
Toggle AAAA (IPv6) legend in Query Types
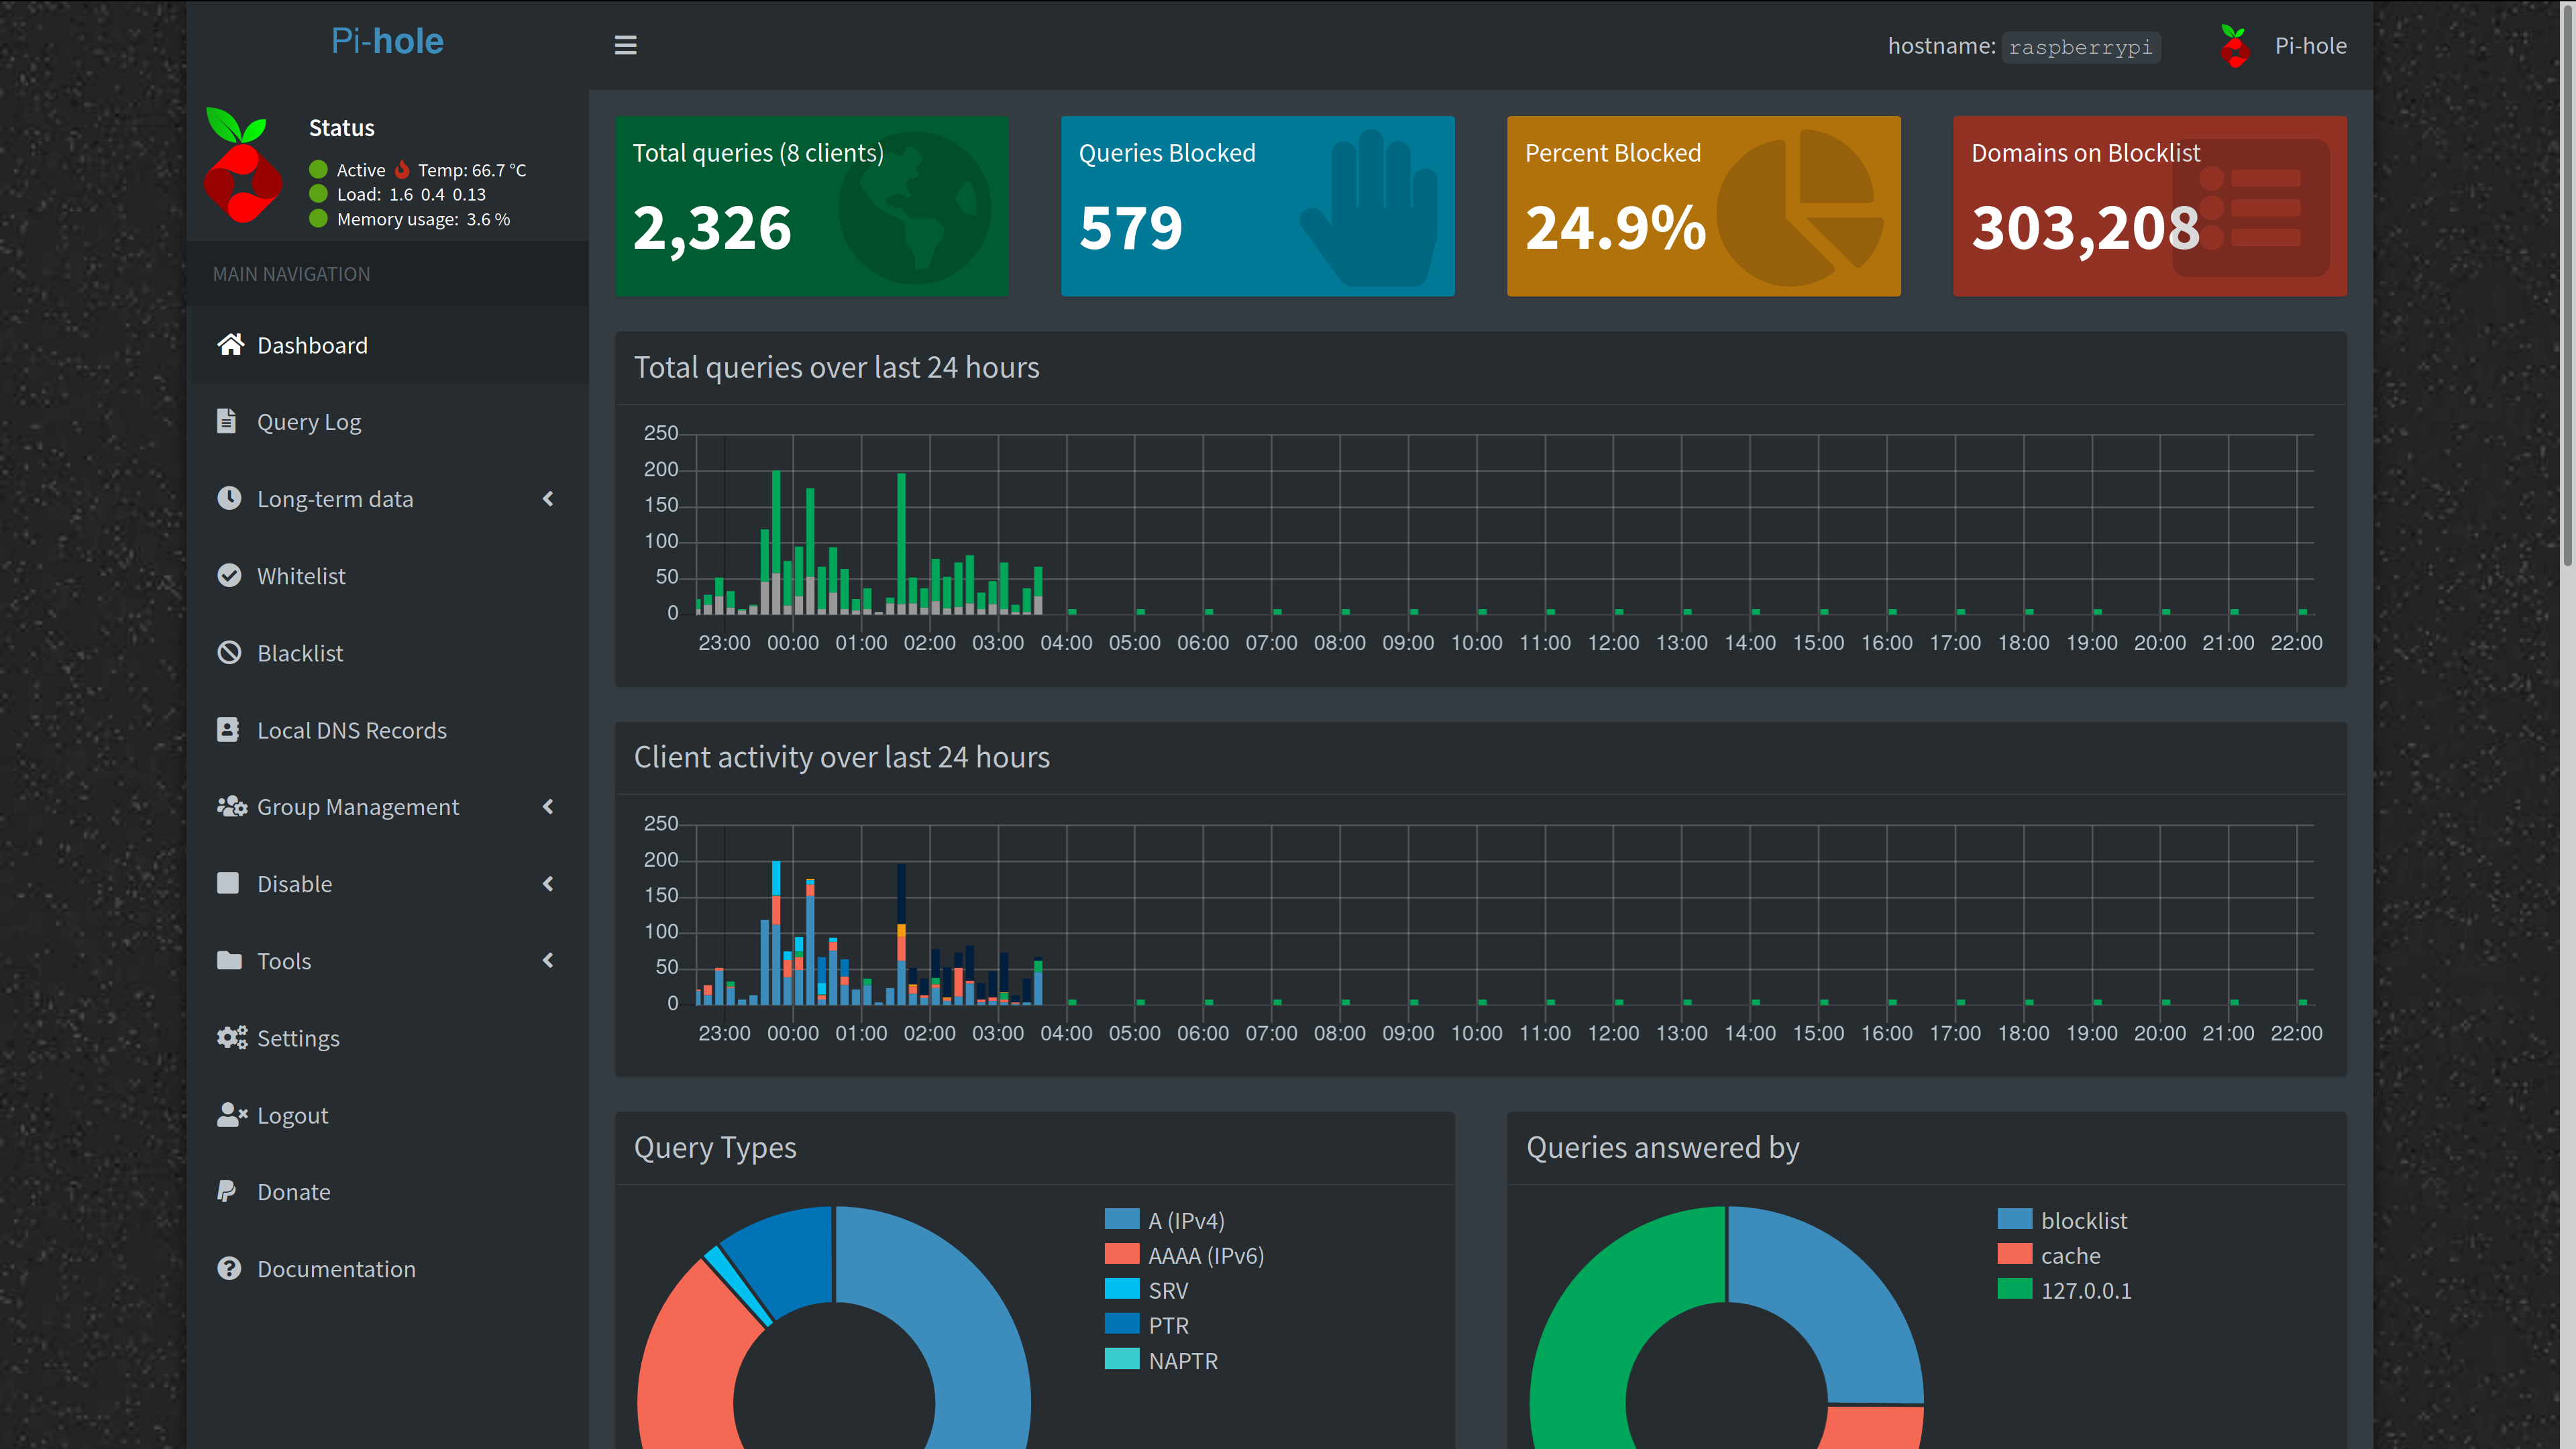click(1185, 1255)
